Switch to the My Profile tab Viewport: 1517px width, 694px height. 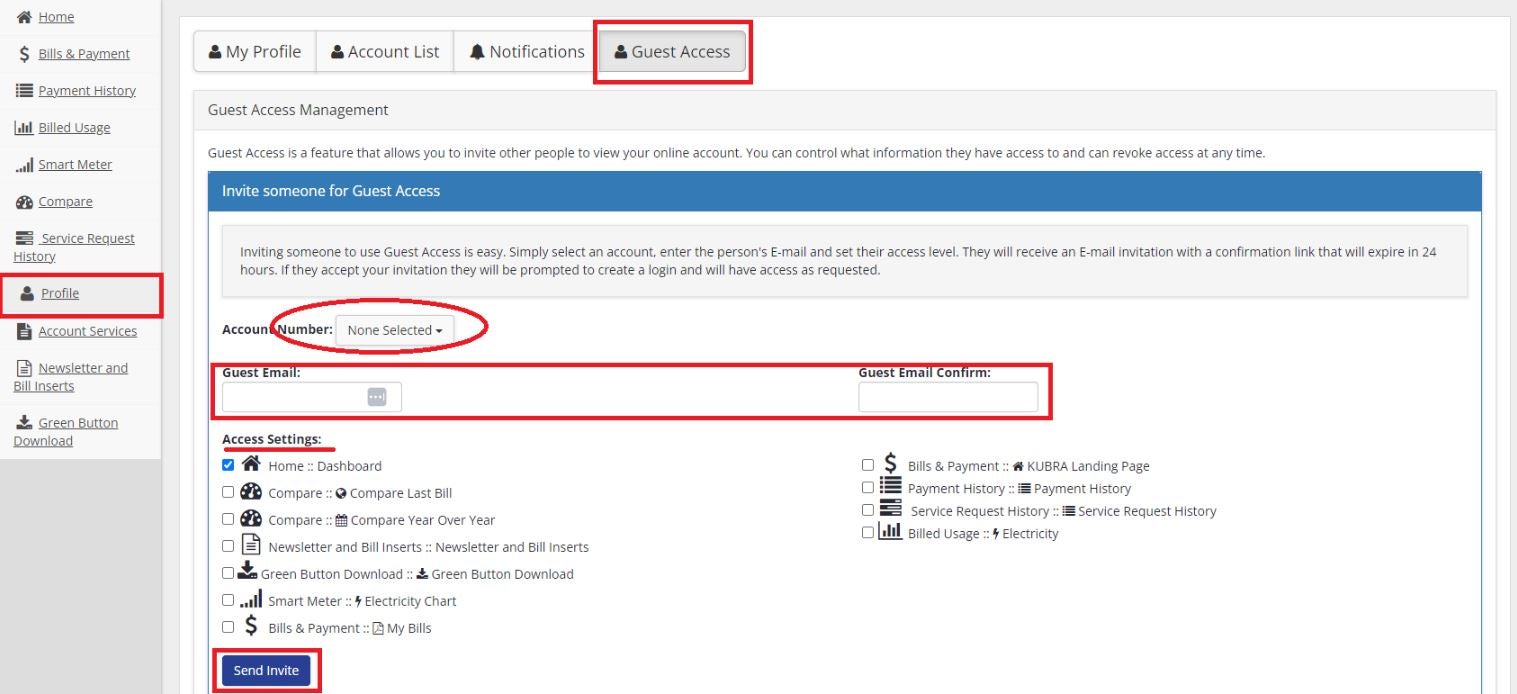pos(254,52)
